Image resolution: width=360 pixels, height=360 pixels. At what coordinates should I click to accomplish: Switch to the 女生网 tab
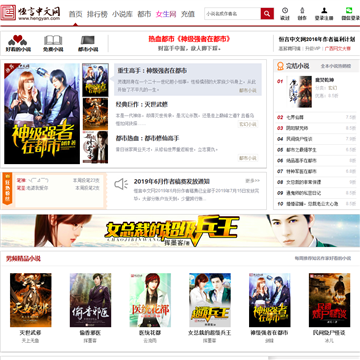(166, 14)
